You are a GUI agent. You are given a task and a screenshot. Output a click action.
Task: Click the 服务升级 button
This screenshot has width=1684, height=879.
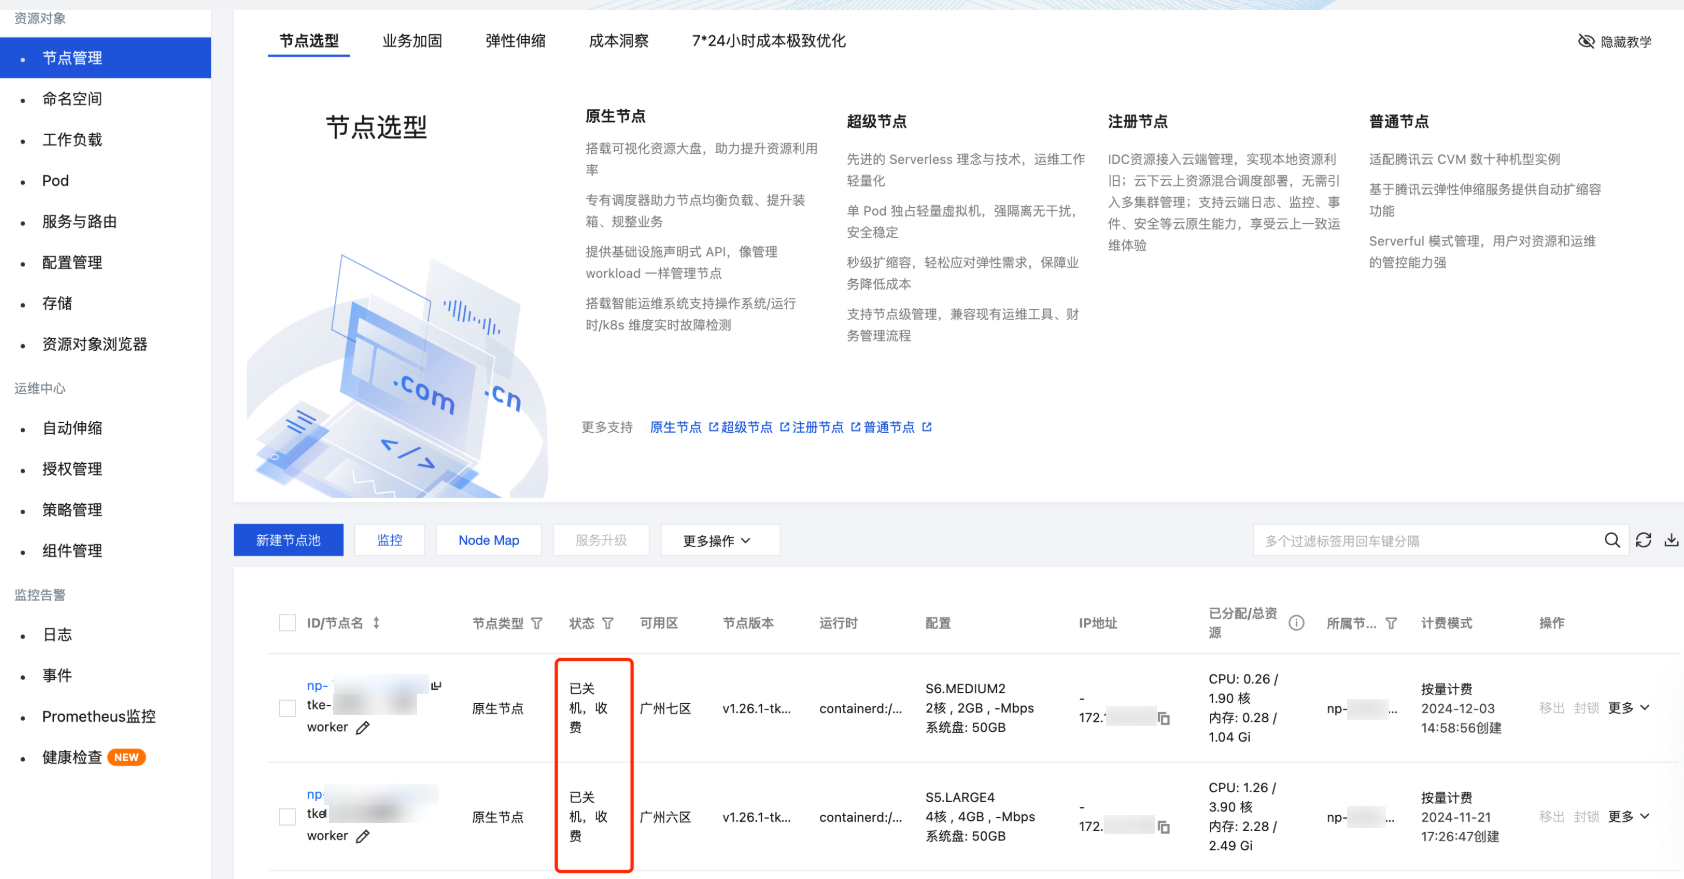pos(601,540)
